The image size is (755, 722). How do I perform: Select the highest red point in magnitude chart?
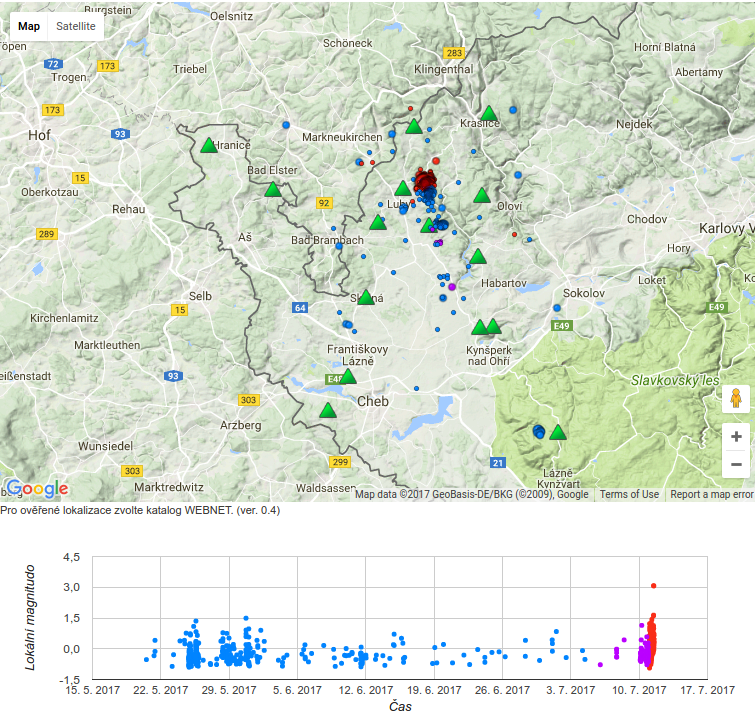(x=653, y=586)
